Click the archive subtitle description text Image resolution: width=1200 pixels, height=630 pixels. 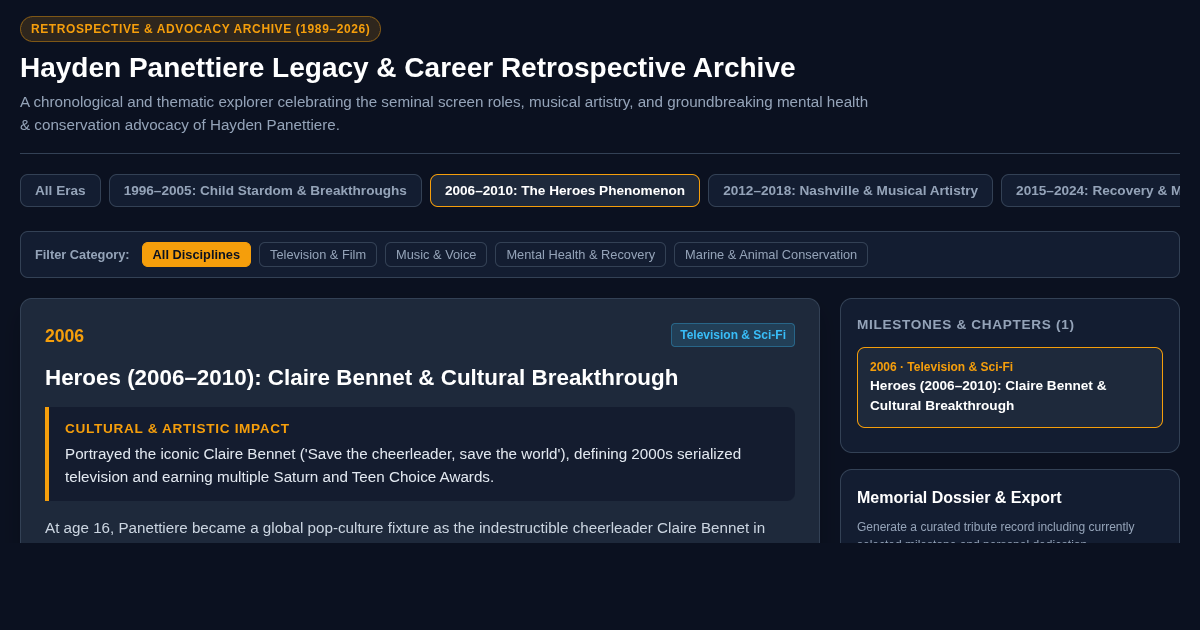(x=444, y=113)
